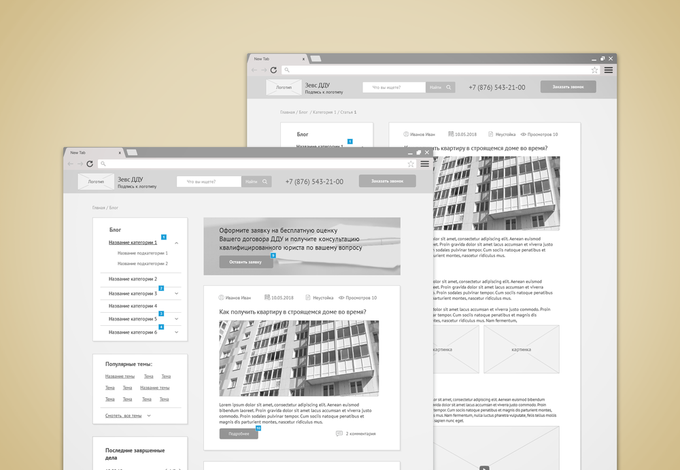Click the Зевс ДДУ site name in the back window
680x470 pixels.
click(317, 85)
